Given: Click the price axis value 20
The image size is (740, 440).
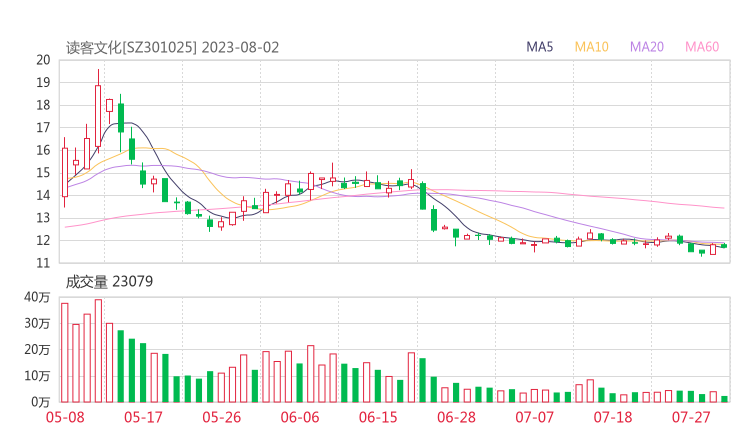Looking at the screenshot, I should pos(43,60).
